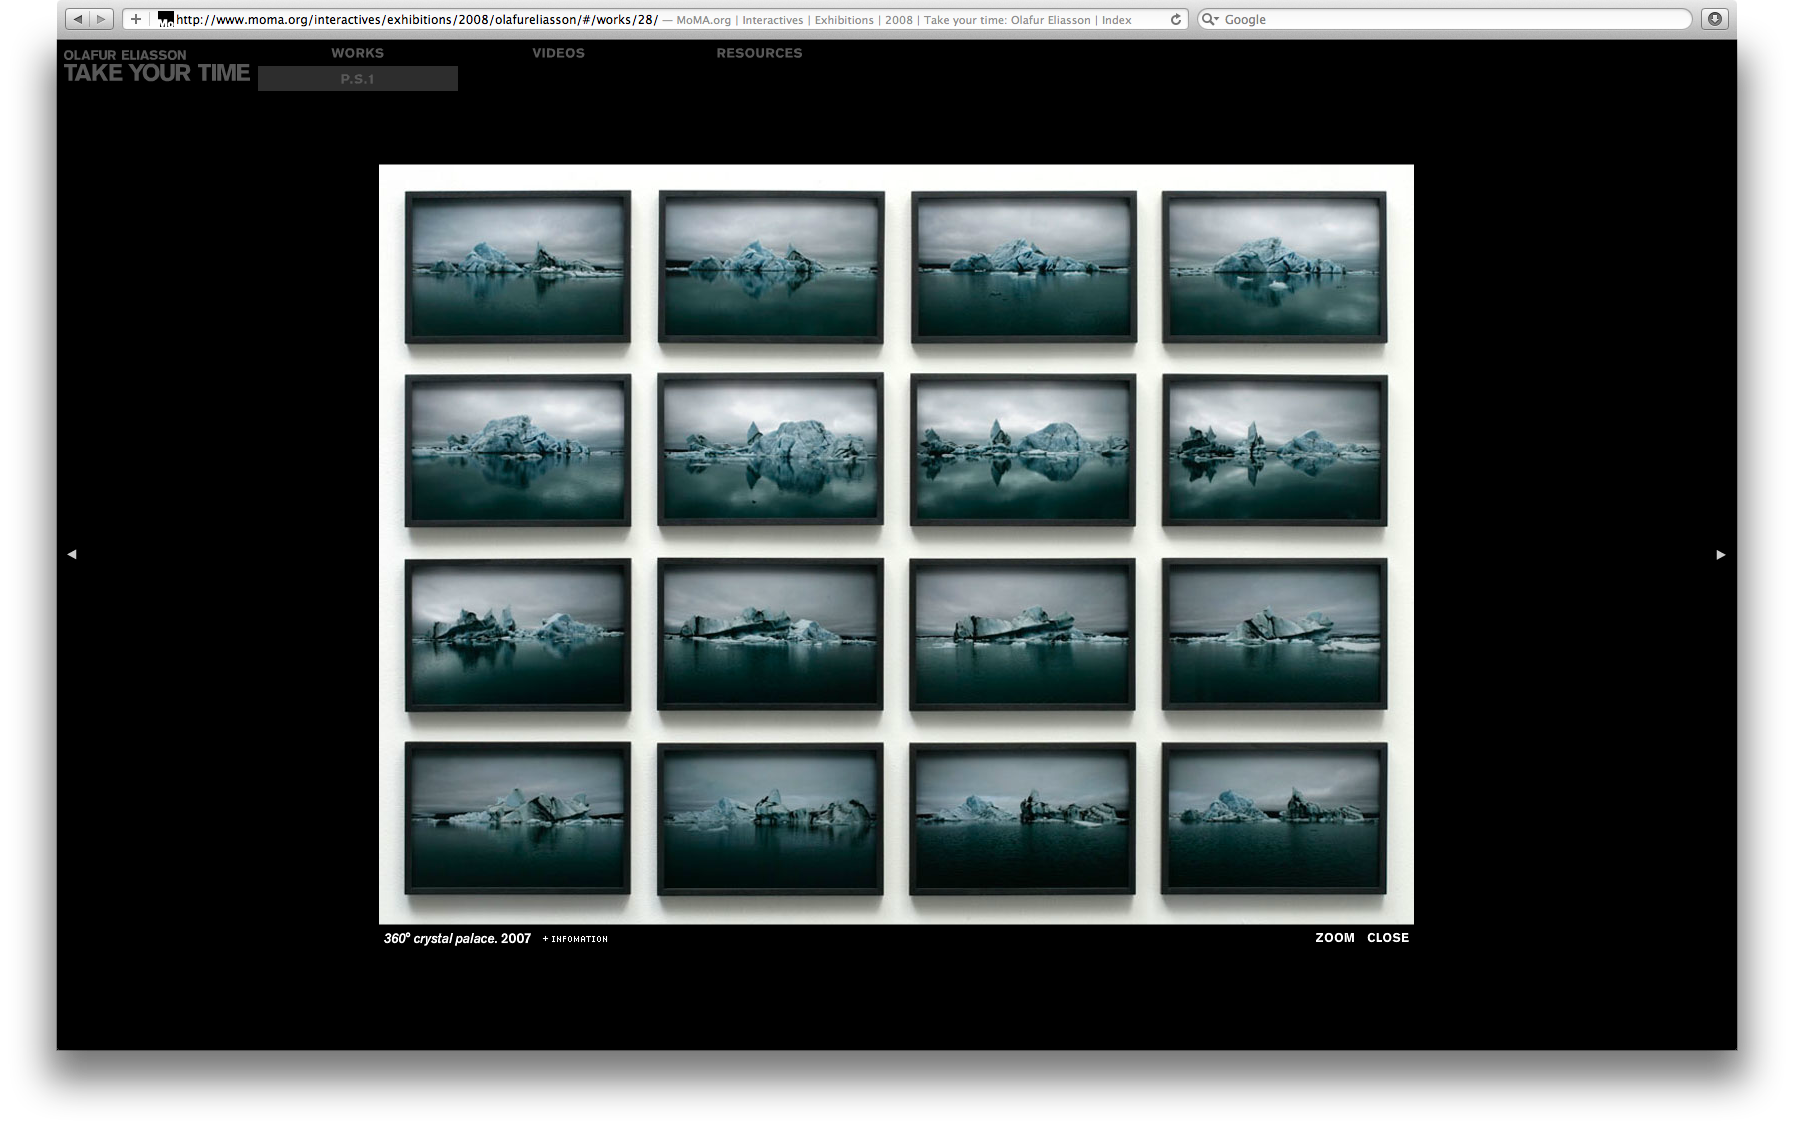Click the TAKE YOUR TIME logo
This screenshot has height=1129, width=1794.
[x=156, y=72]
